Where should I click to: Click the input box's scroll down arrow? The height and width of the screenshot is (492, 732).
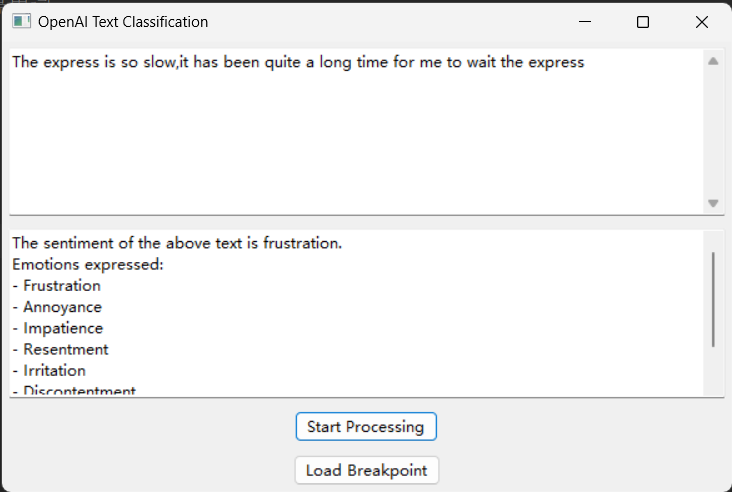pos(713,203)
